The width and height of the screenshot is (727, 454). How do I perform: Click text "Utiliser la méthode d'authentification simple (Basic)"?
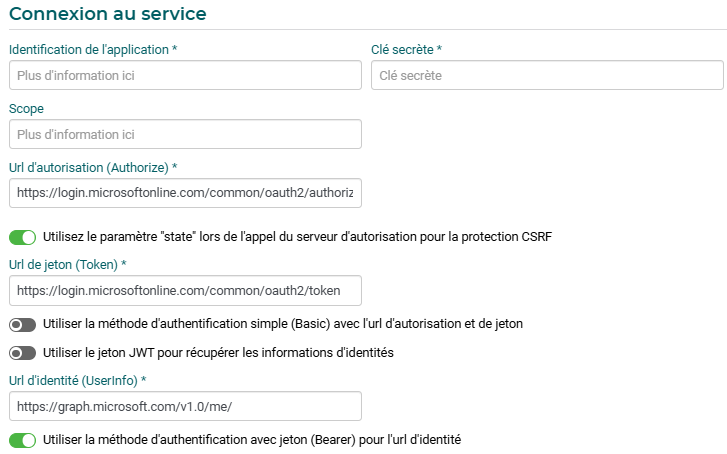pyautogui.click(x=186, y=324)
